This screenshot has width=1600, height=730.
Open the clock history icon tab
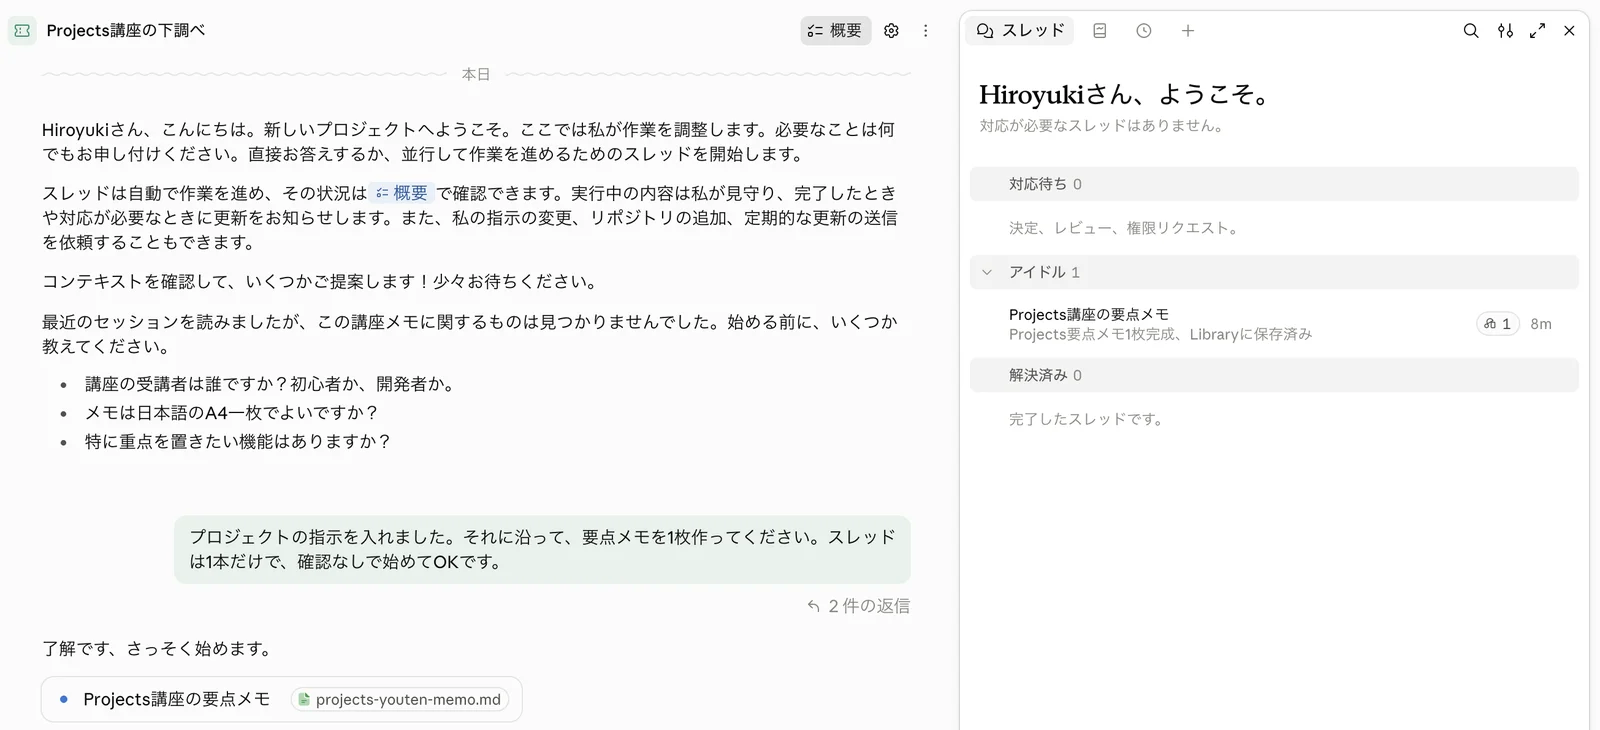coord(1144,31)
